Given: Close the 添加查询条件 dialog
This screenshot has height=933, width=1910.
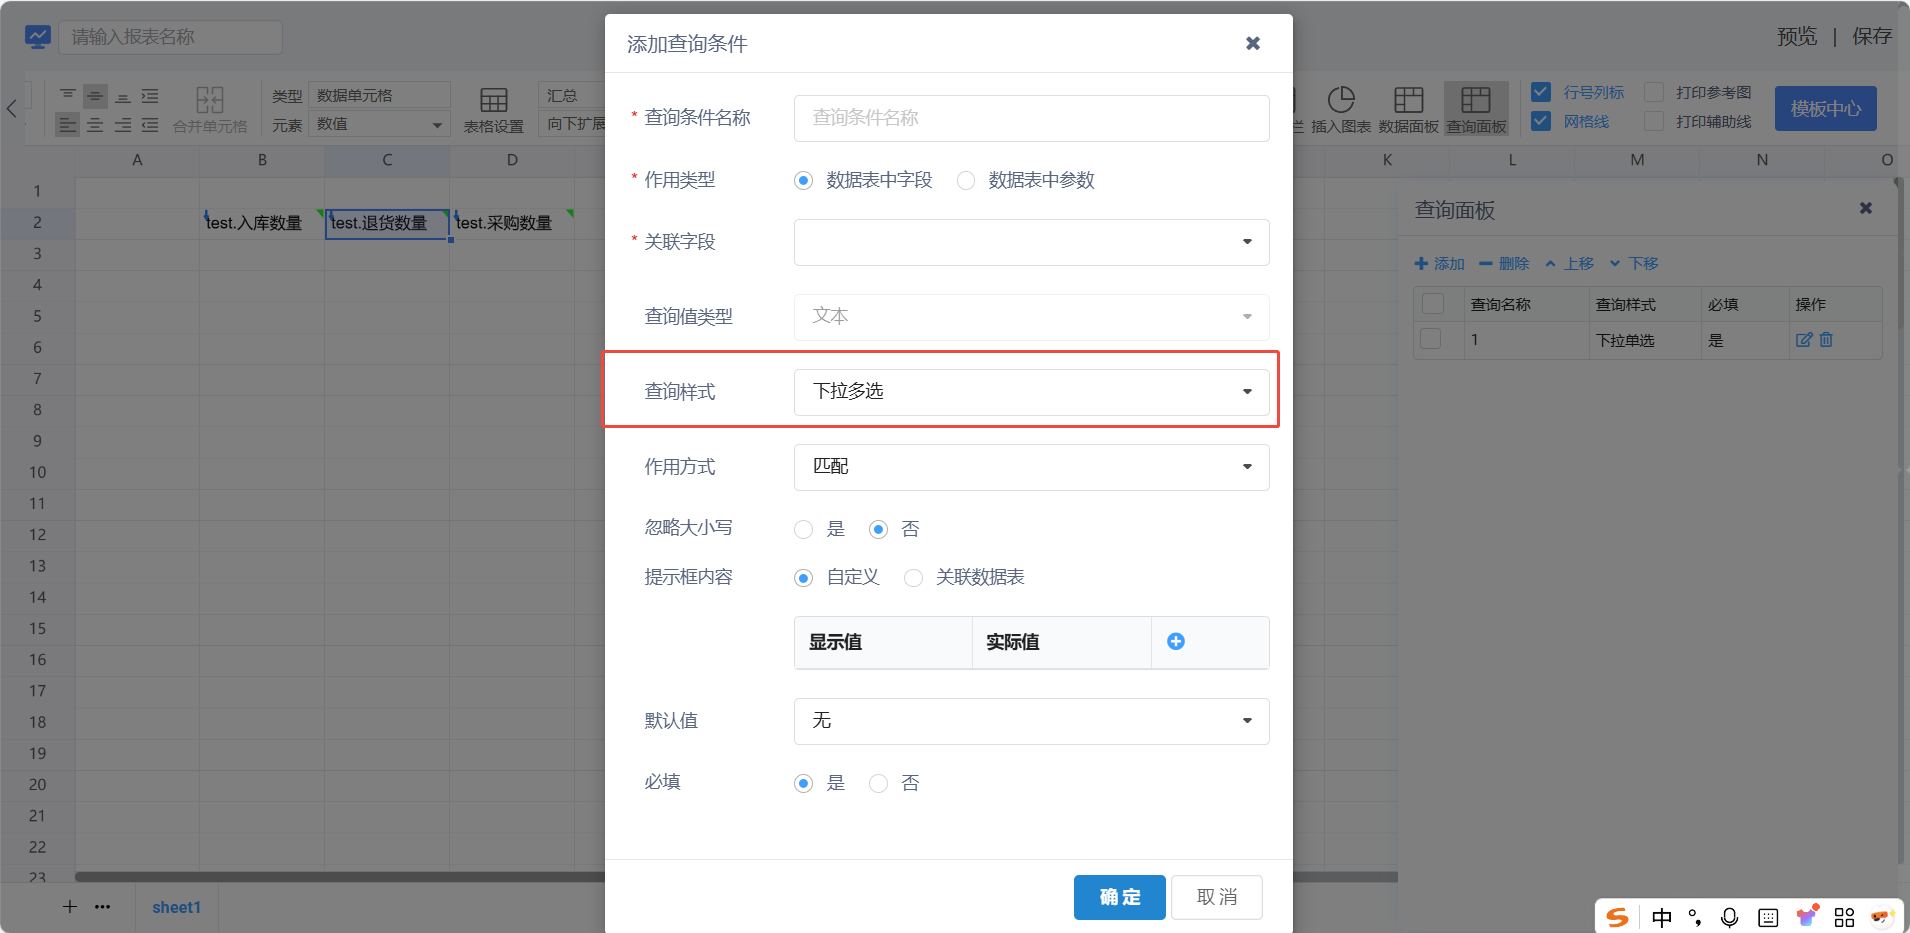Looking at the screenshot, I should [1252, 43].
